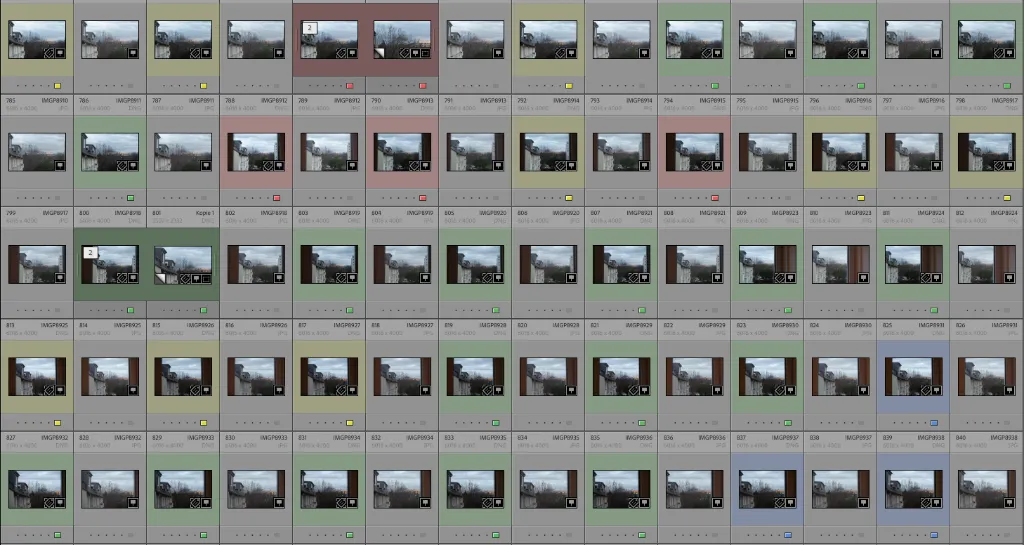Click the IMGP8917 filename of cell 799
Image resolution: width=1024 pixels, height=545 pixels.
[x=56, y=213]
